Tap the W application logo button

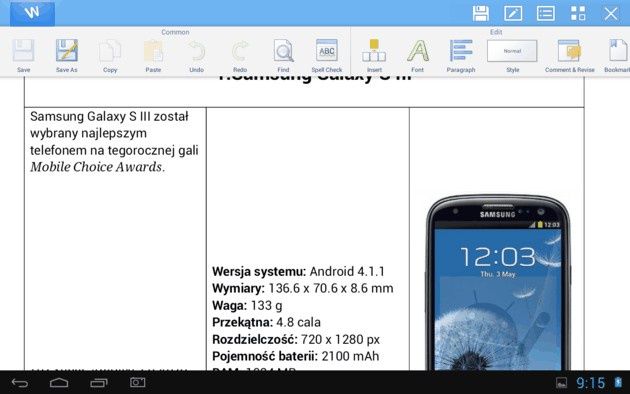coord(32,13)
